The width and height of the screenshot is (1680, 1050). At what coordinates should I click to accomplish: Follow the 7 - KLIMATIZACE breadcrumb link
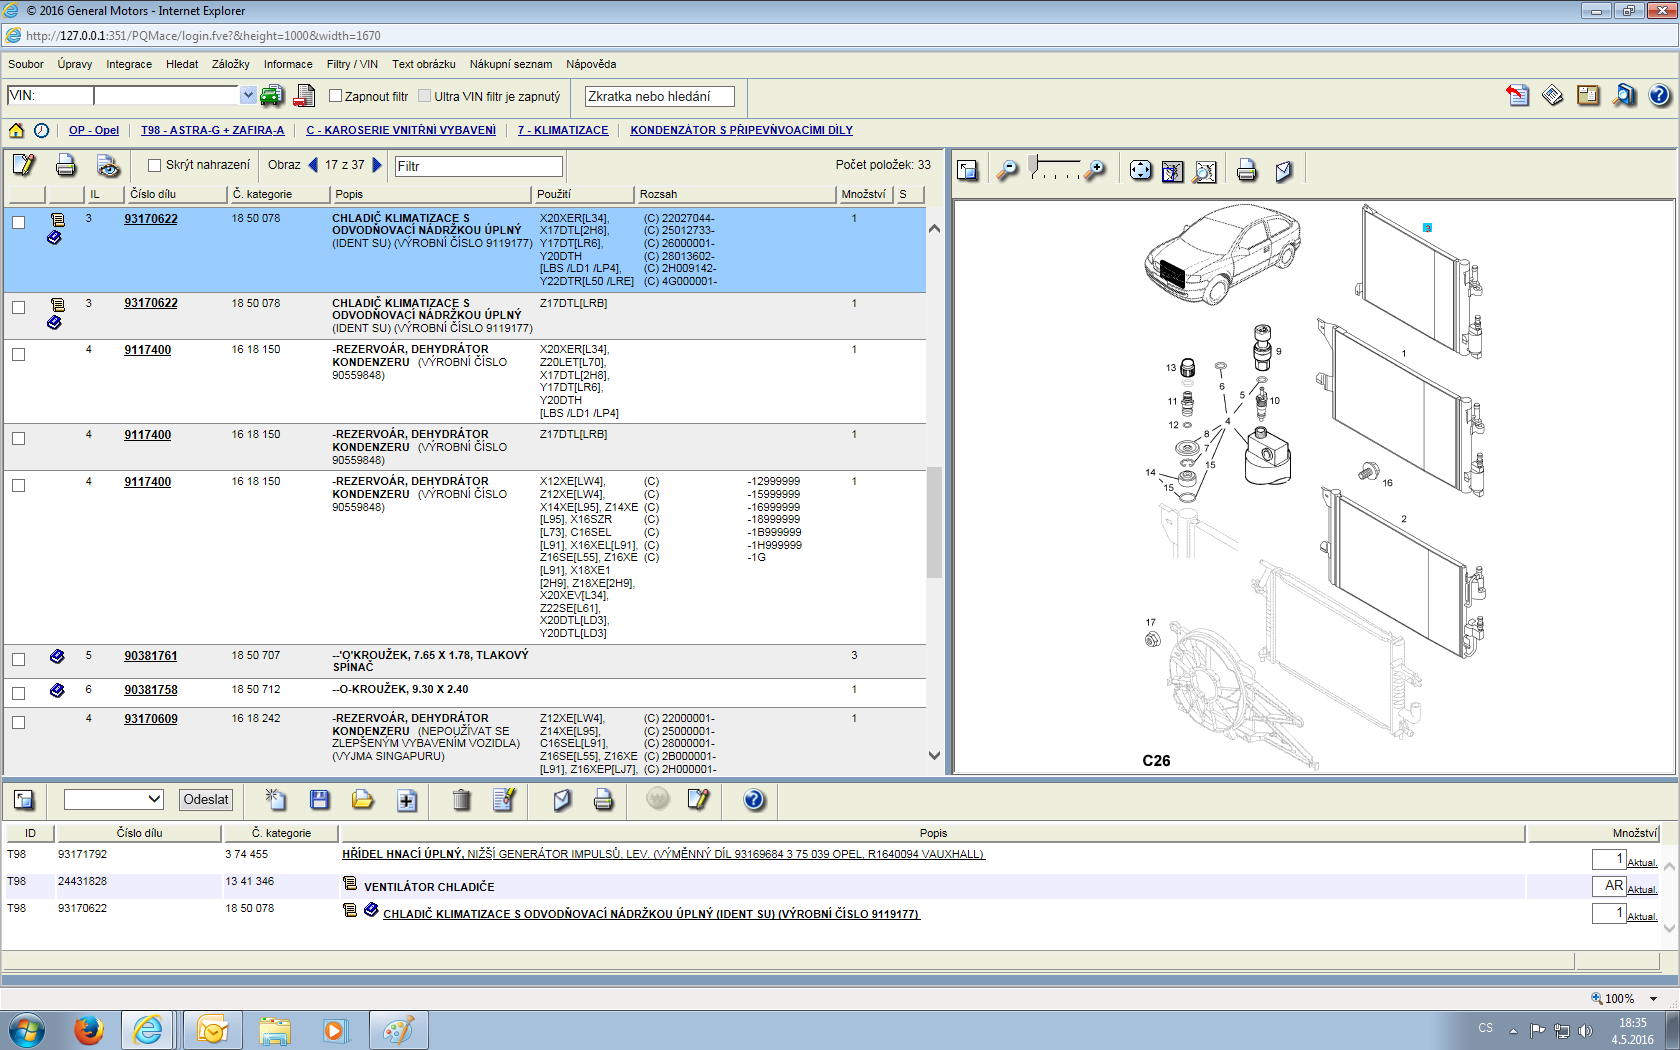[562, 130]
